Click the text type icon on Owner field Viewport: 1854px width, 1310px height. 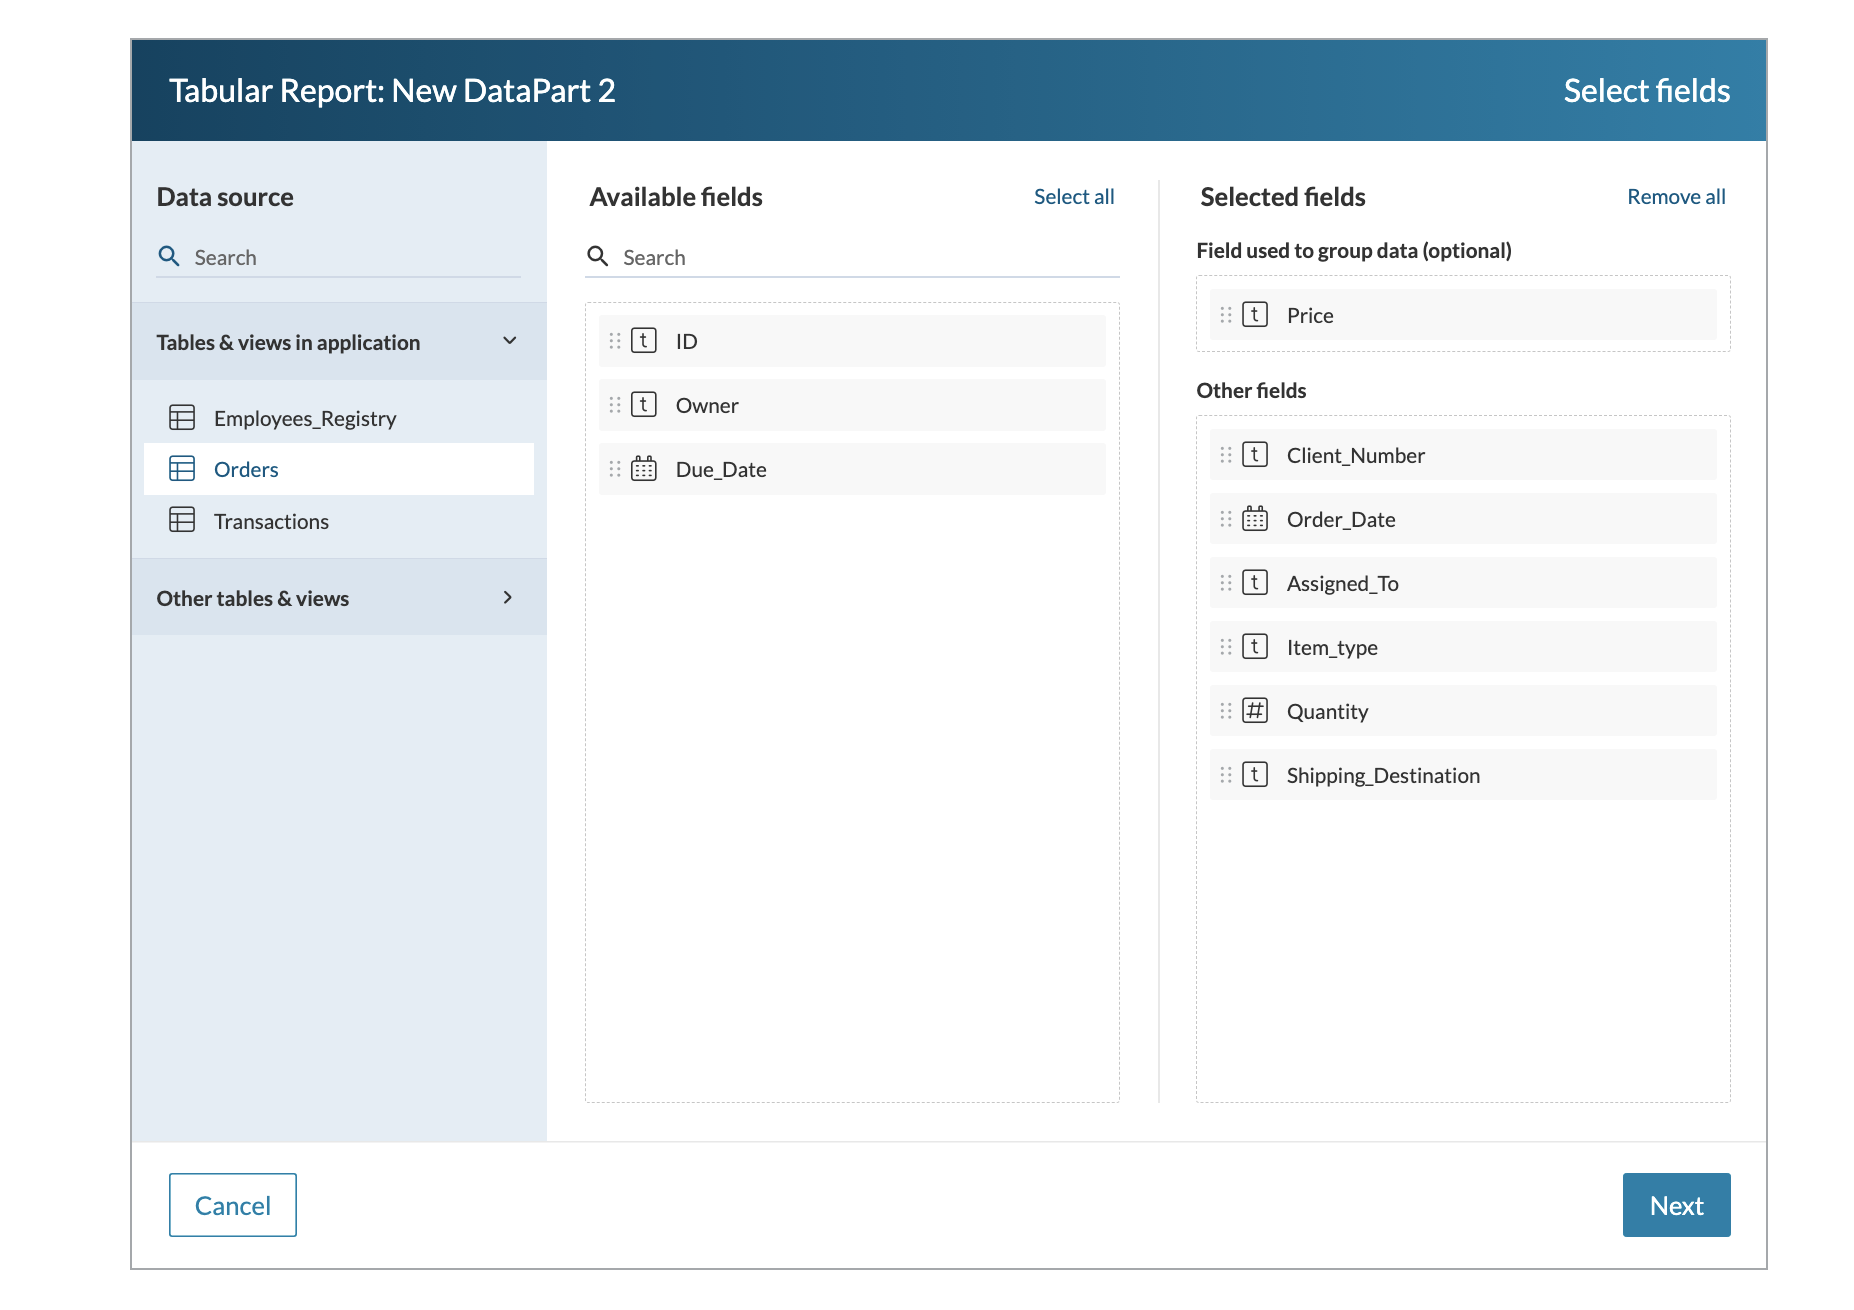pyautogui.click(x=643, y=405)
